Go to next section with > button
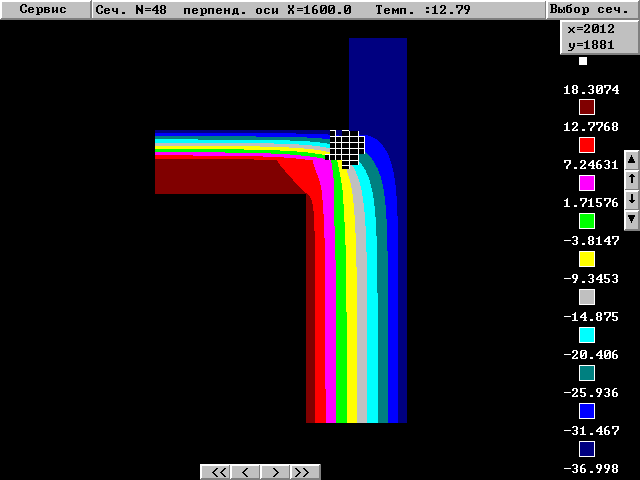 pyautogui.click(x=275, y=472)
